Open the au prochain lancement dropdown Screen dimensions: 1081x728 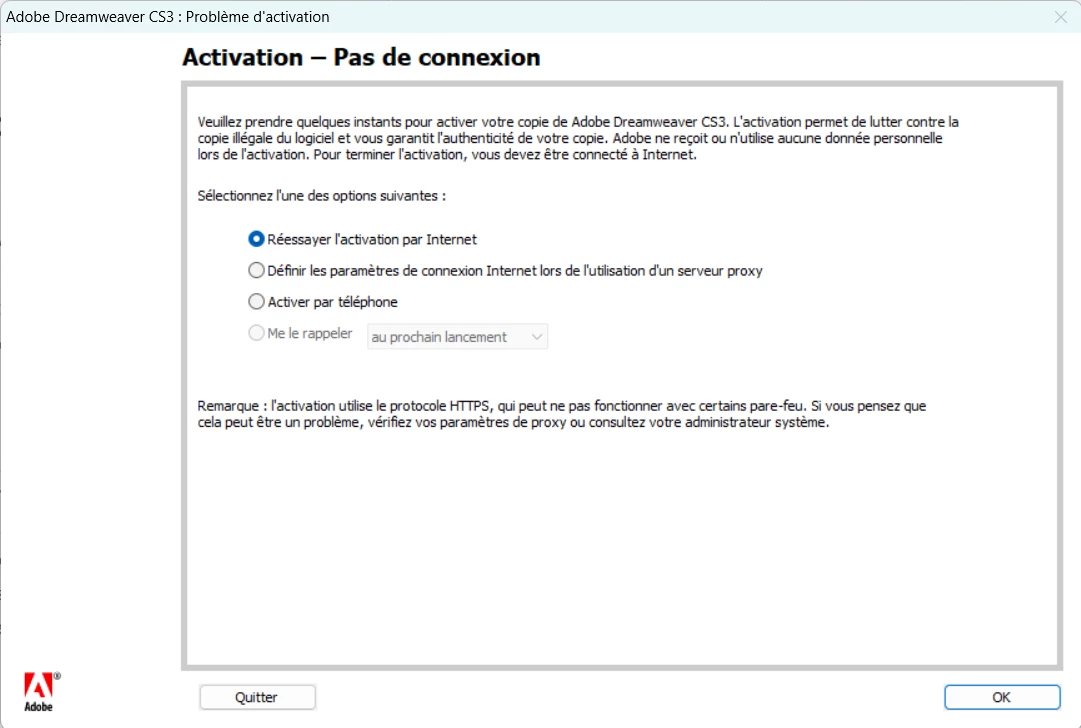457,336
